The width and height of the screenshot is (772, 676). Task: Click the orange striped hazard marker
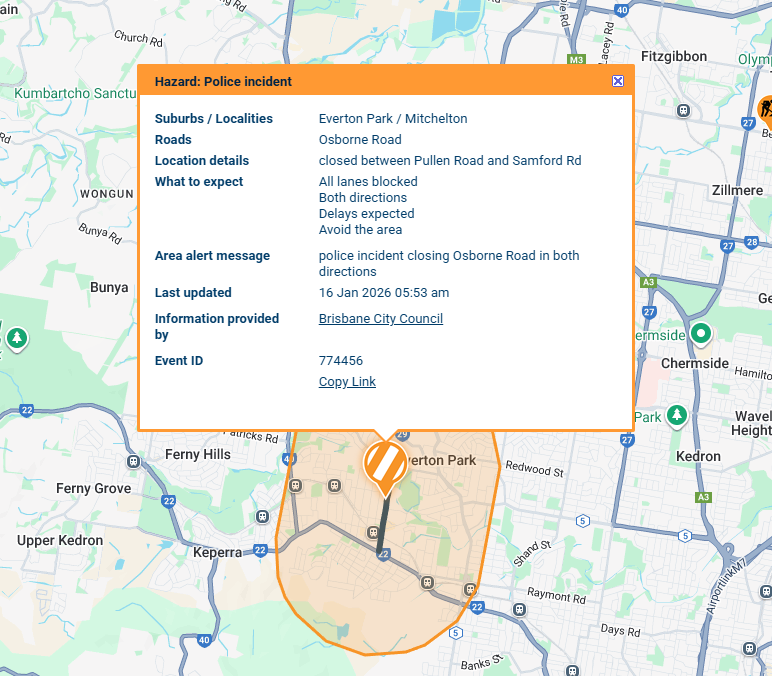point(382,463)
